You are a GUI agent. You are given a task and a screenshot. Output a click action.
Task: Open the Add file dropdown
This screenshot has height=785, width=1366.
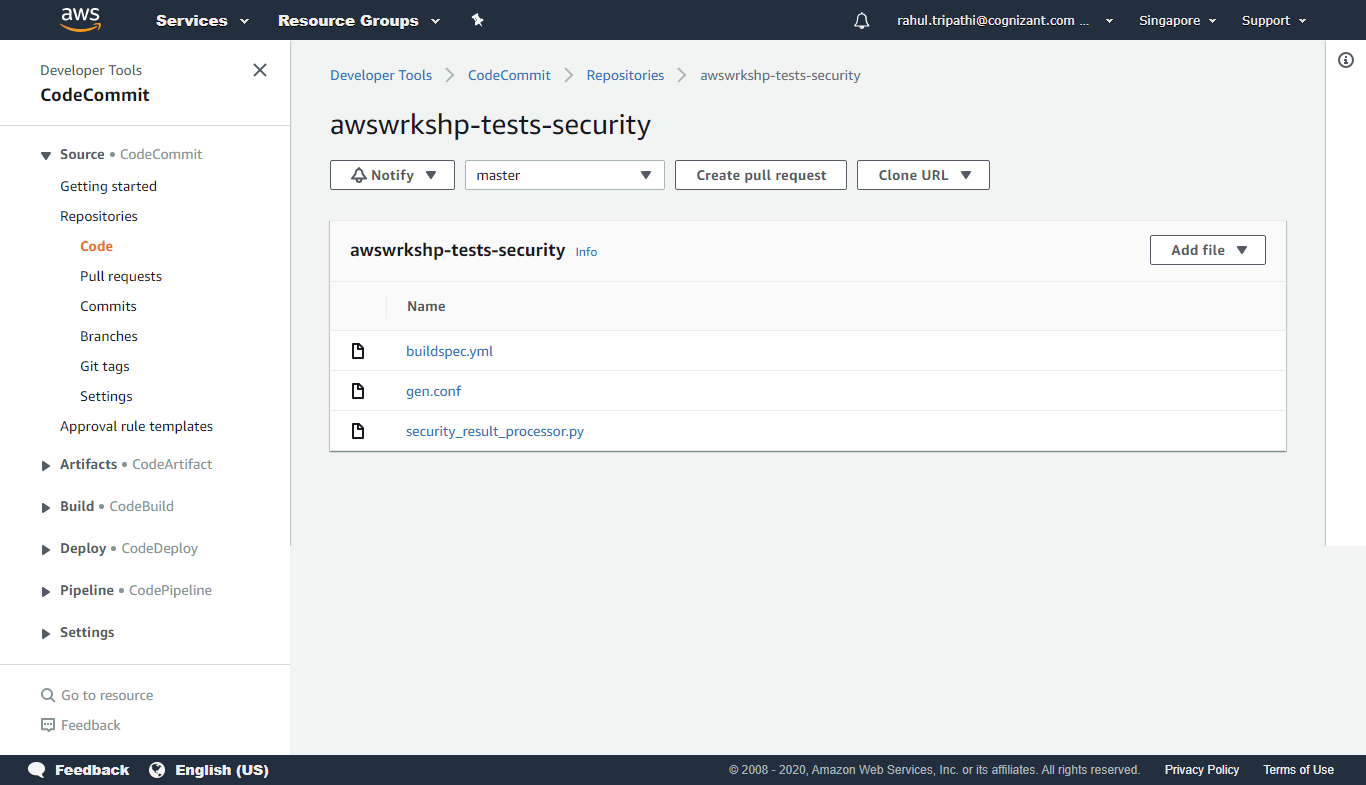pos(1208,250)
